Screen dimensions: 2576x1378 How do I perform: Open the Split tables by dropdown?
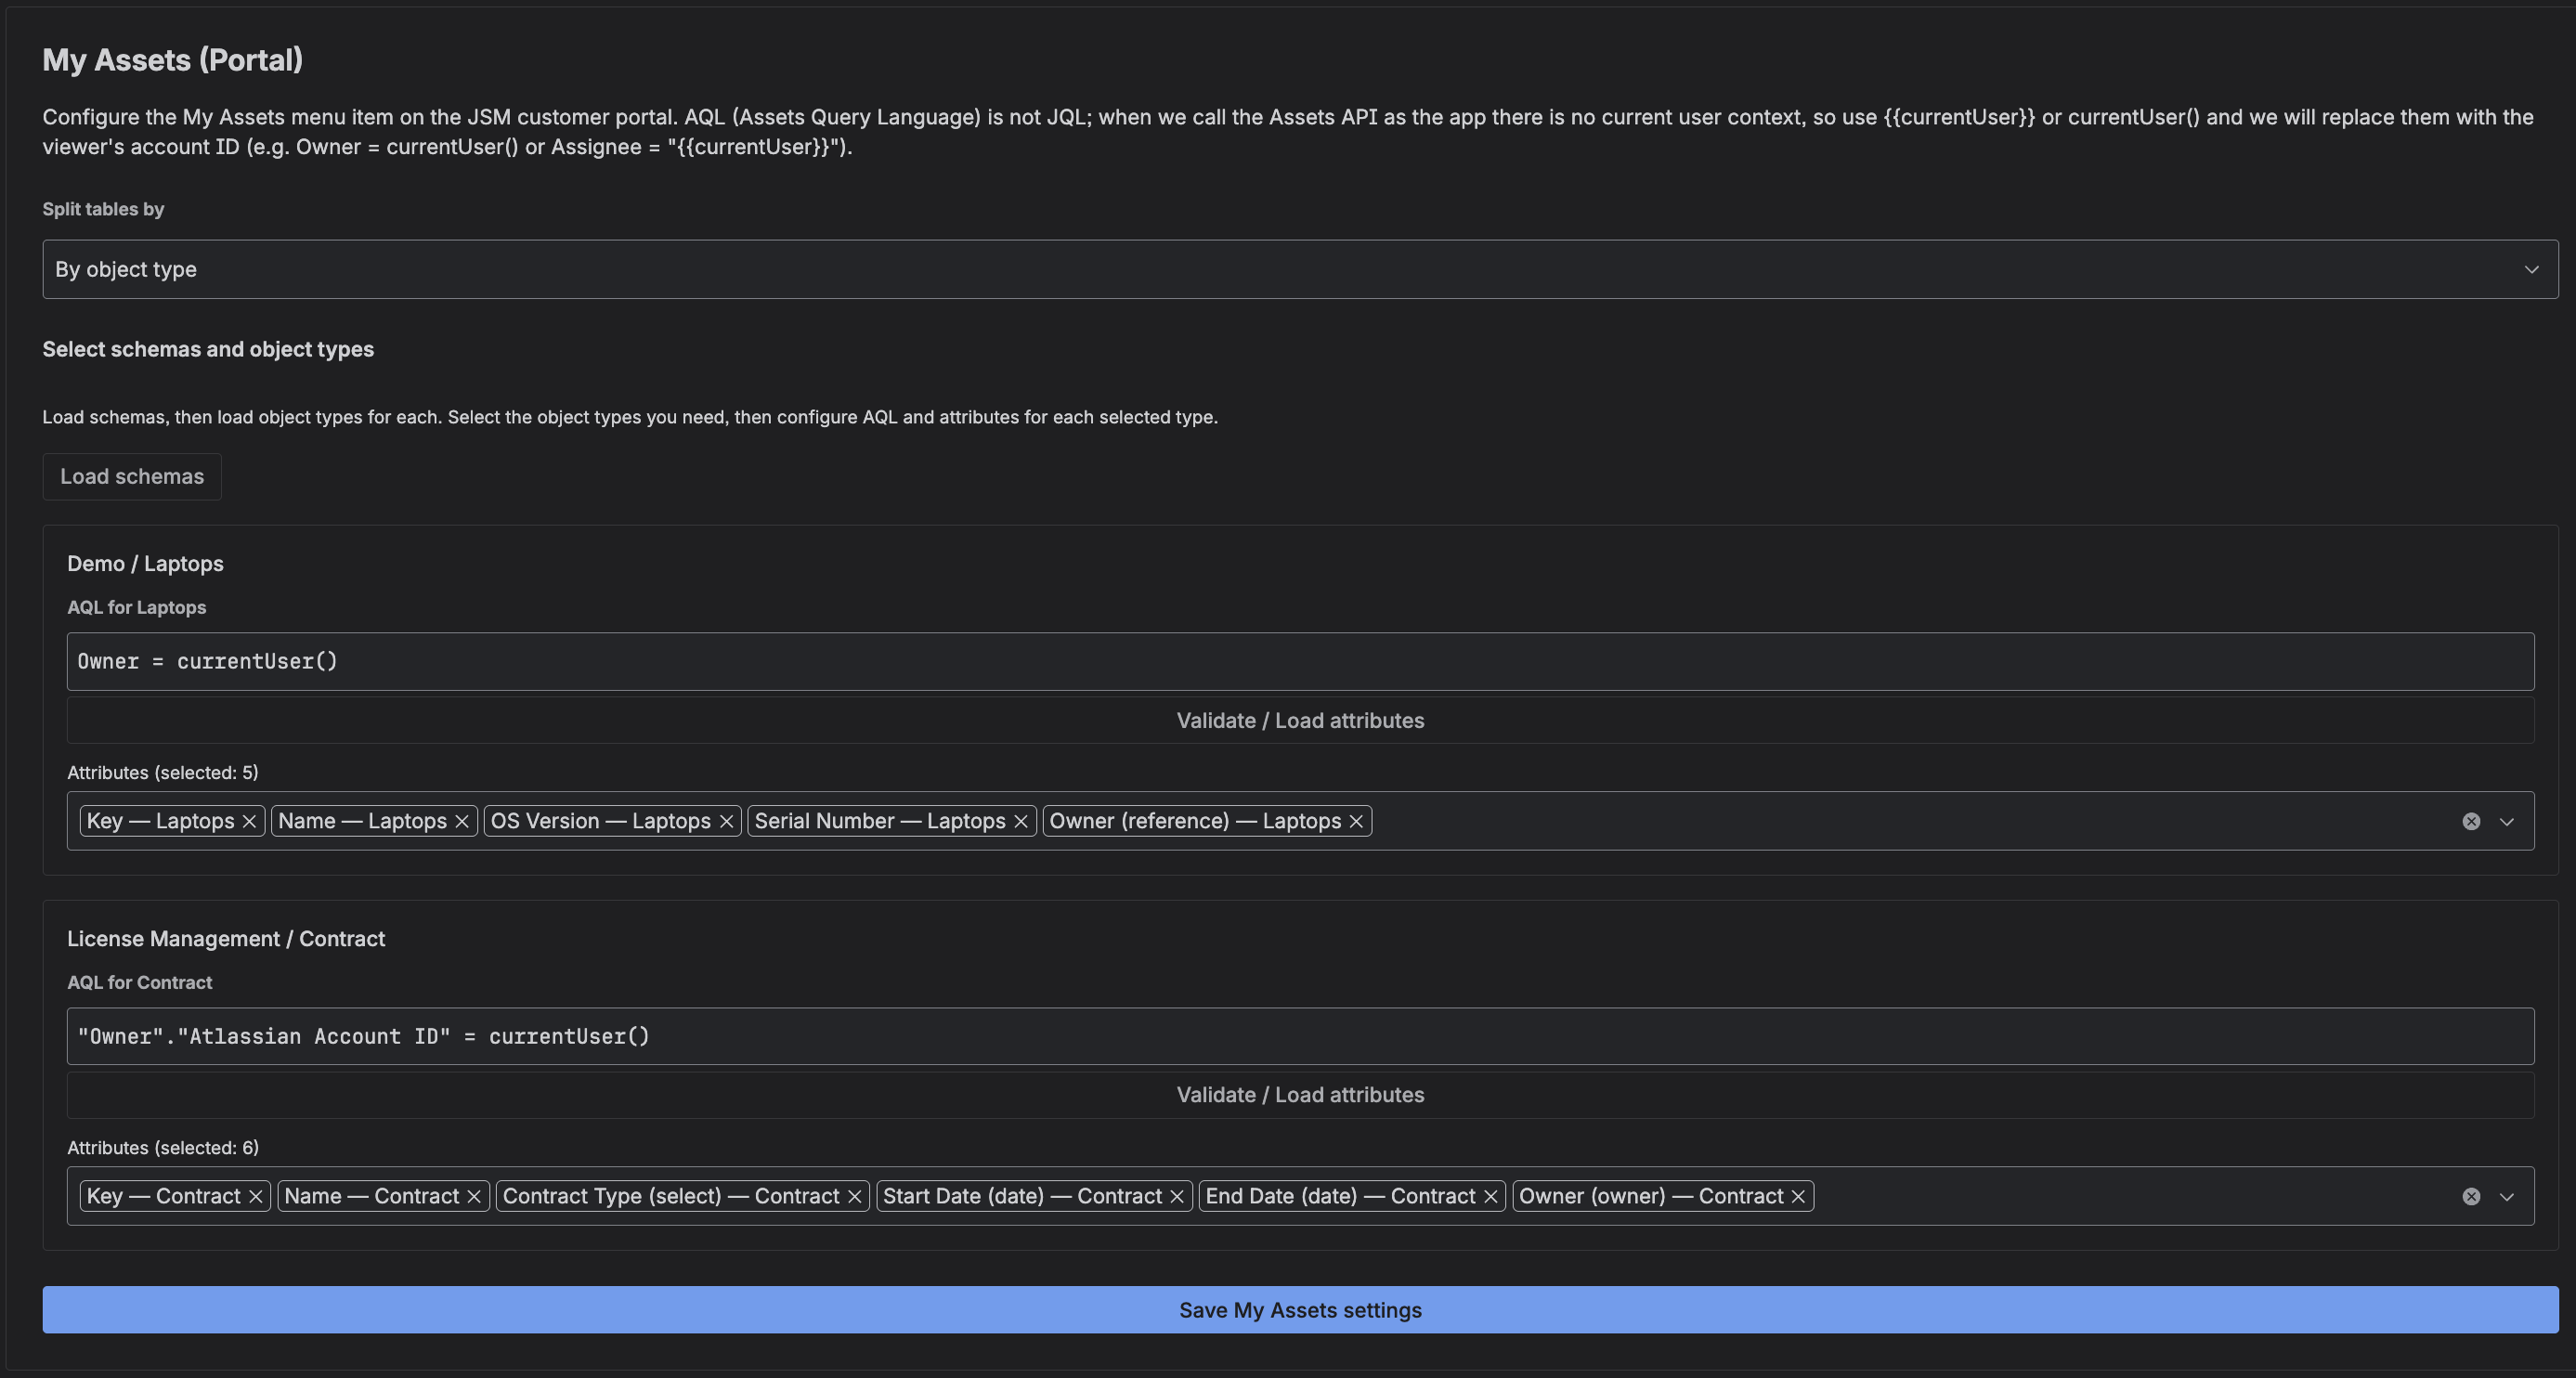pos(1300,269)
